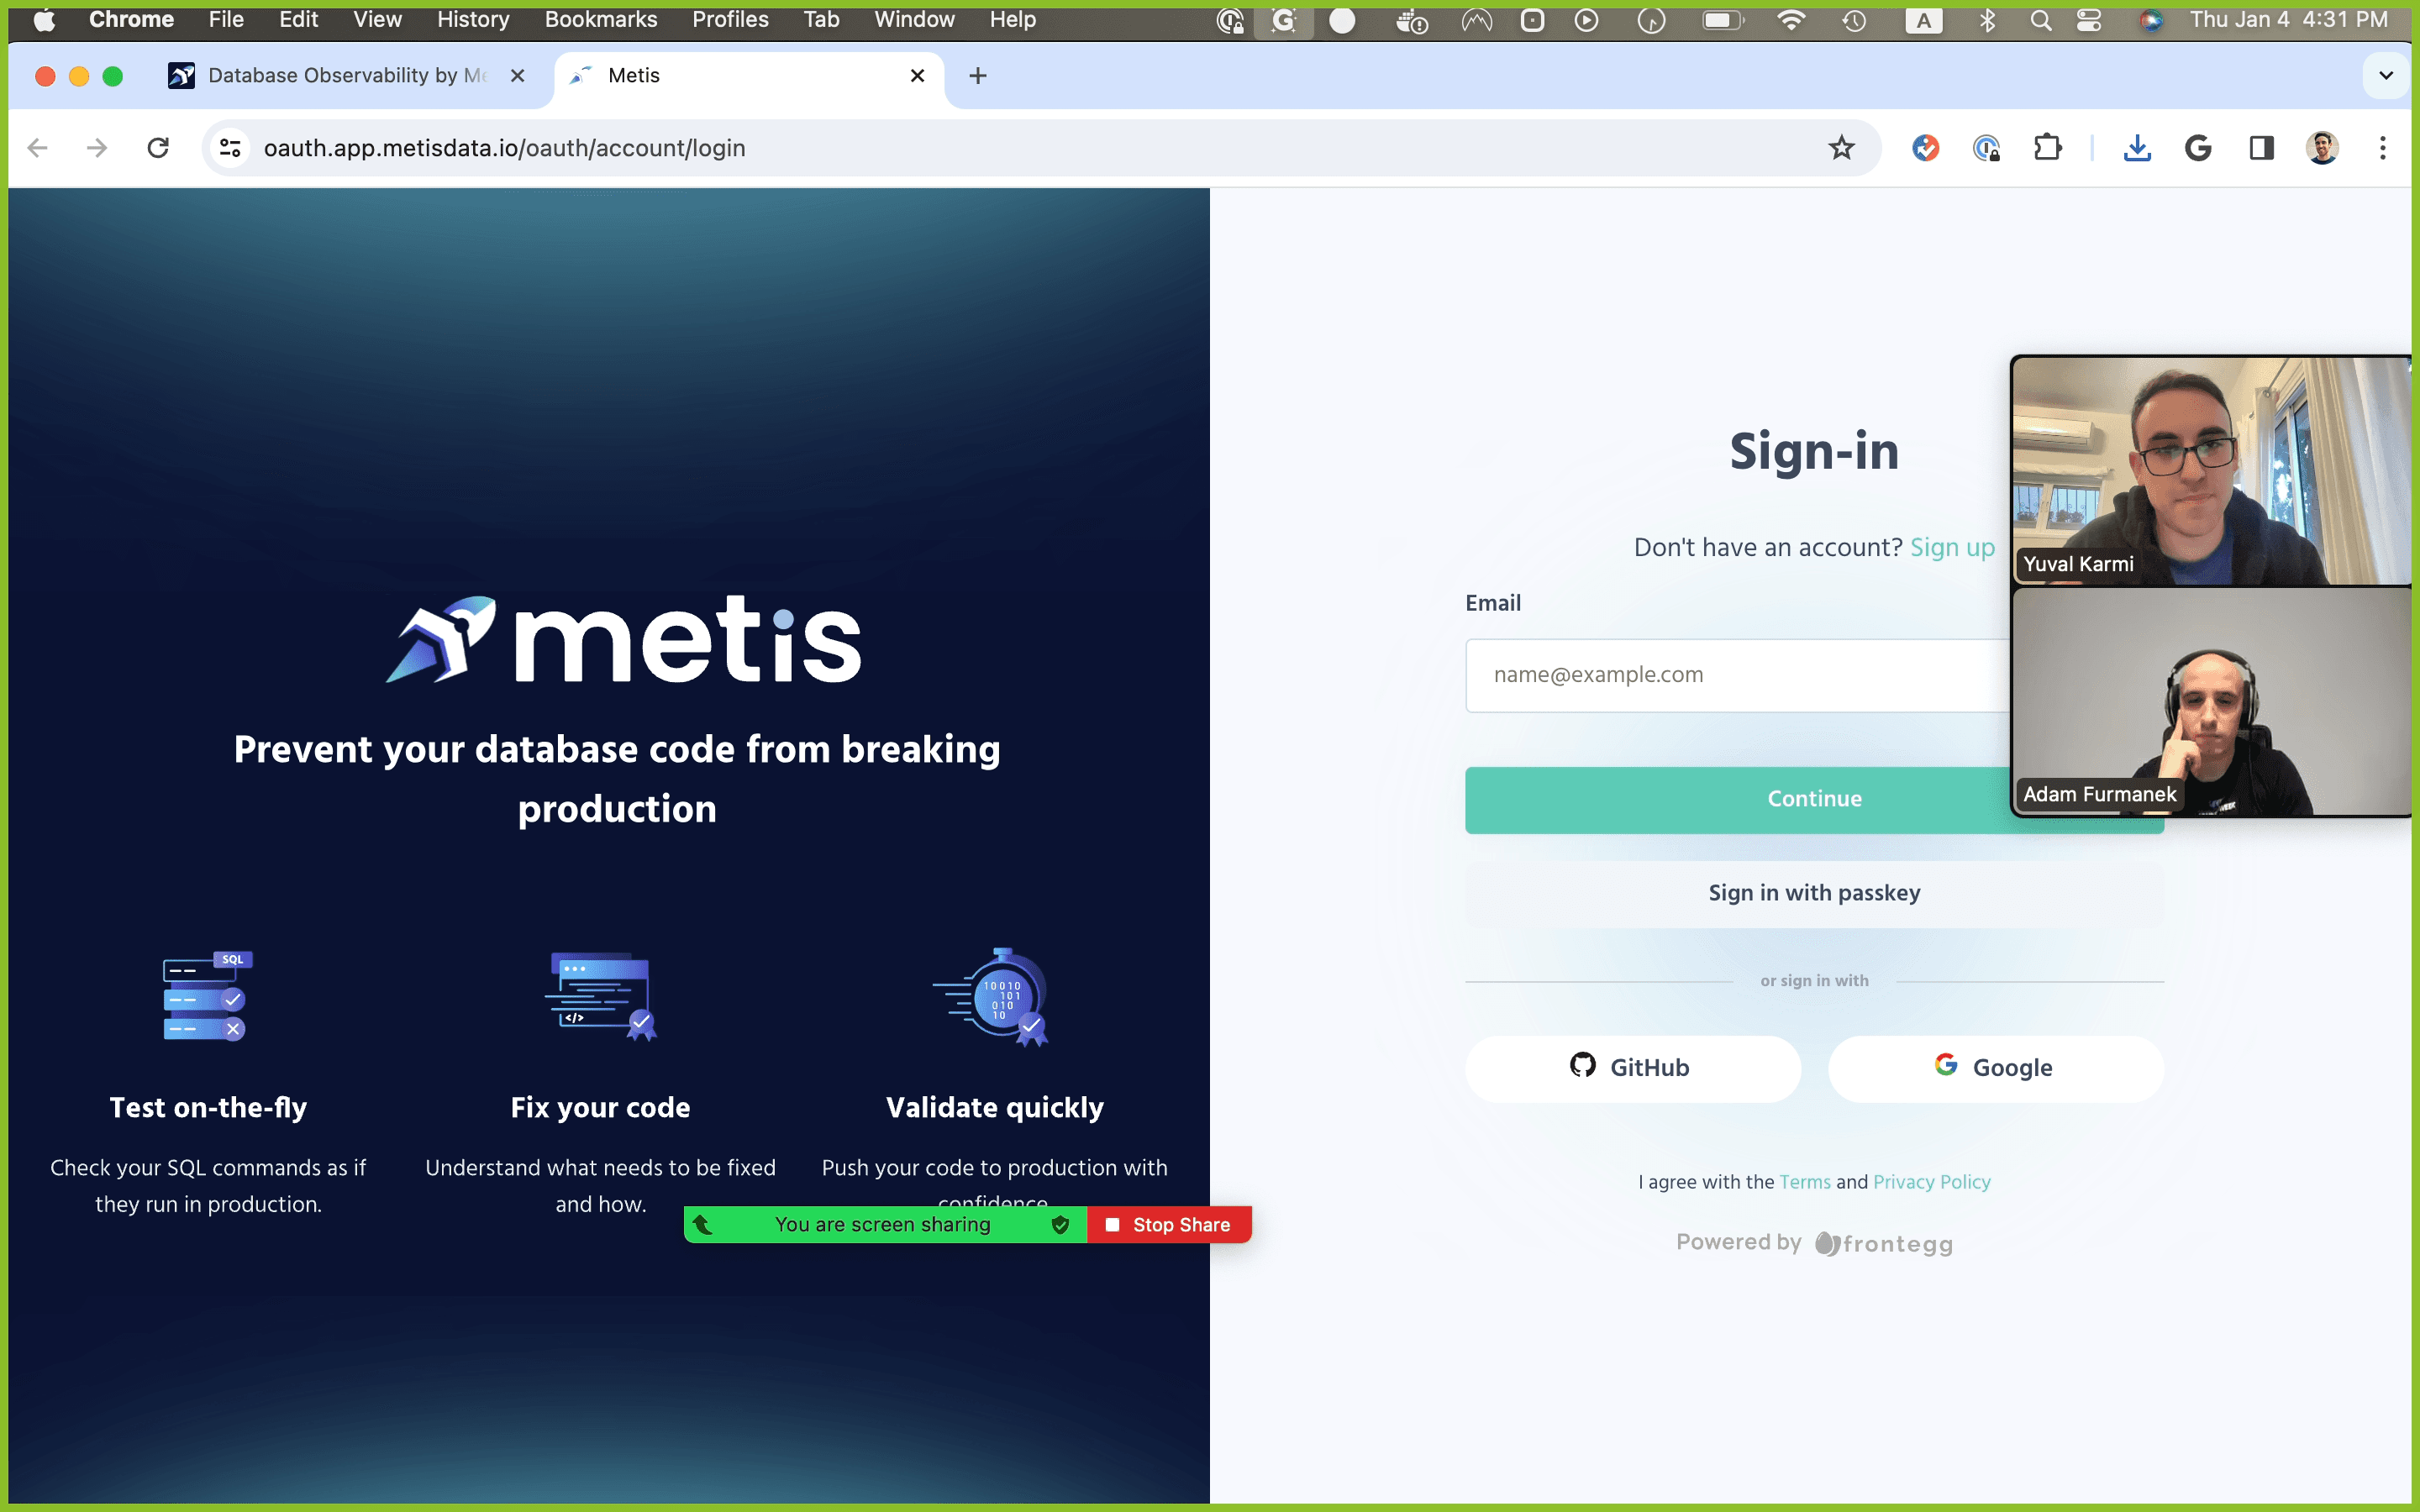Open the Extensions puzzle icon
This screenshot has height=1512, width=2420.
(x=2047, y=148)
